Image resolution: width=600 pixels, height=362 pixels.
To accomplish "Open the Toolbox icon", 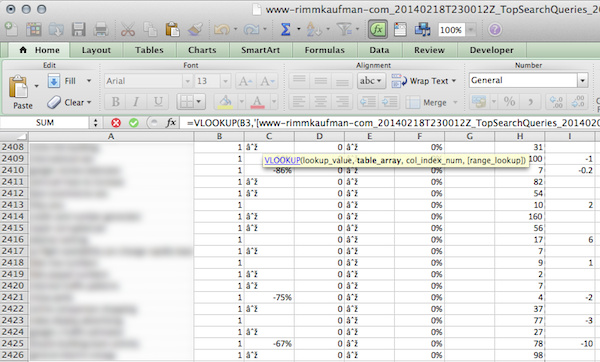I will (x=400, y=29).
